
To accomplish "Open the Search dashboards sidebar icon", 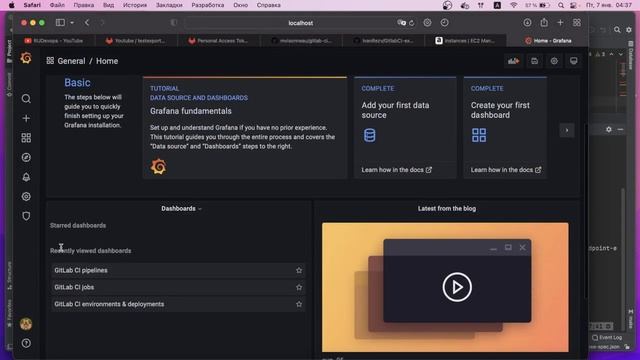I will (x=26, y=99).
